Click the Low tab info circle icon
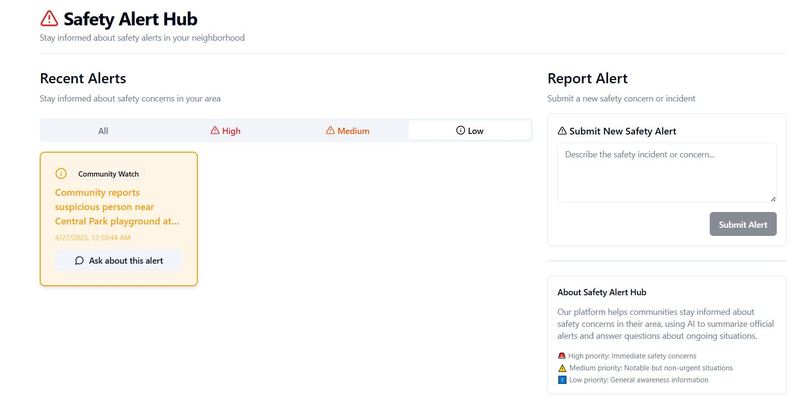 tap(460, 131)
